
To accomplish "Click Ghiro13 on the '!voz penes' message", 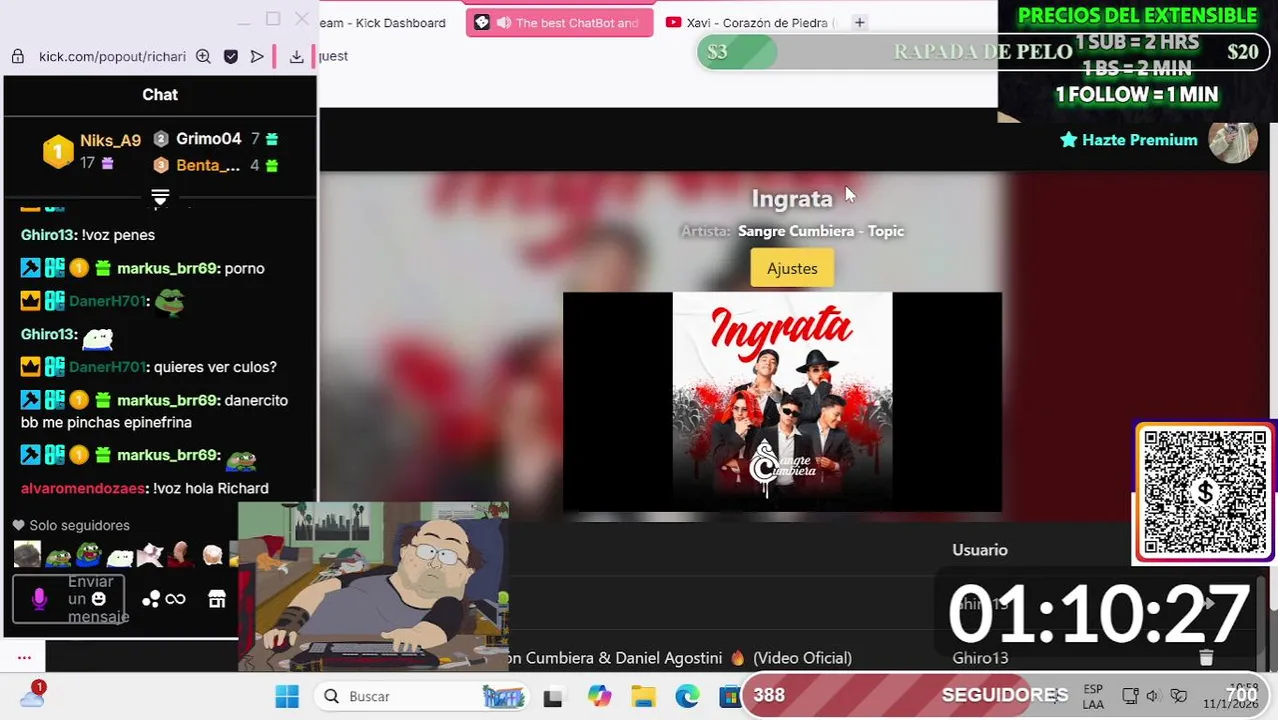I will point(49,235).
